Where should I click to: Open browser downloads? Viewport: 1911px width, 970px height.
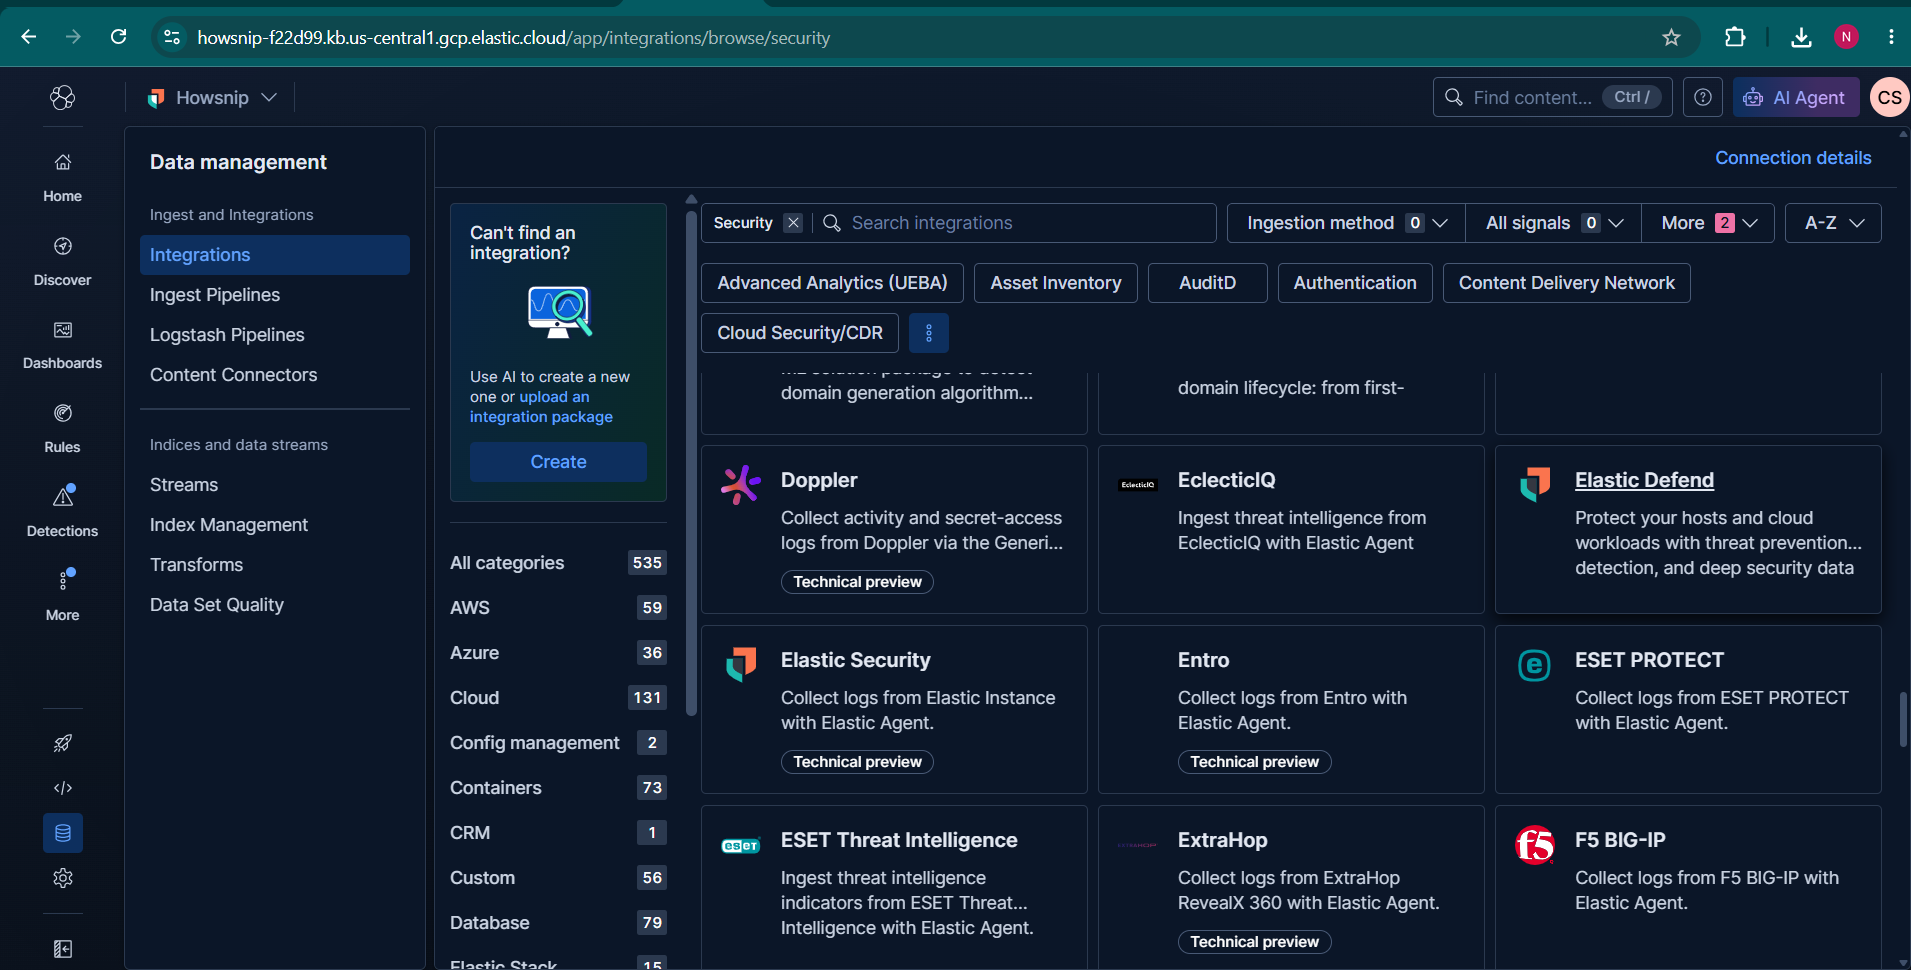[1801, 37]
